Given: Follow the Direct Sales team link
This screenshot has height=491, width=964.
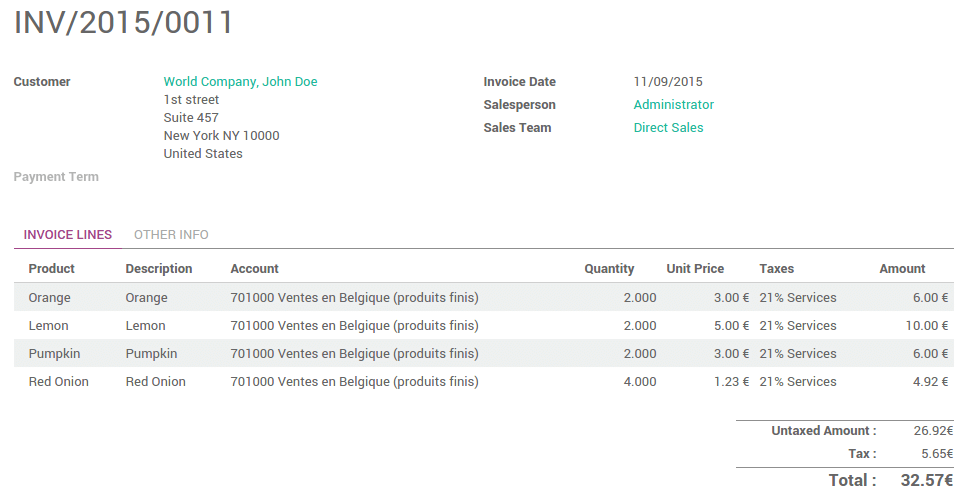Looking at the screenshot, I should tap(668, 128).
